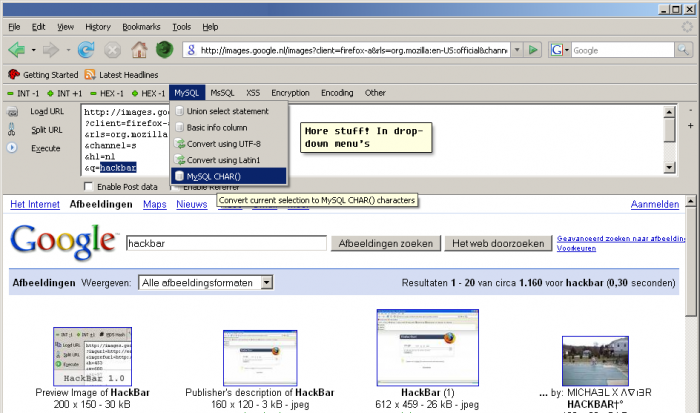The width and height of the screenshot is (700, 413).
Task: Click the Stop loading icon
Action: click(x=112, y=50)
